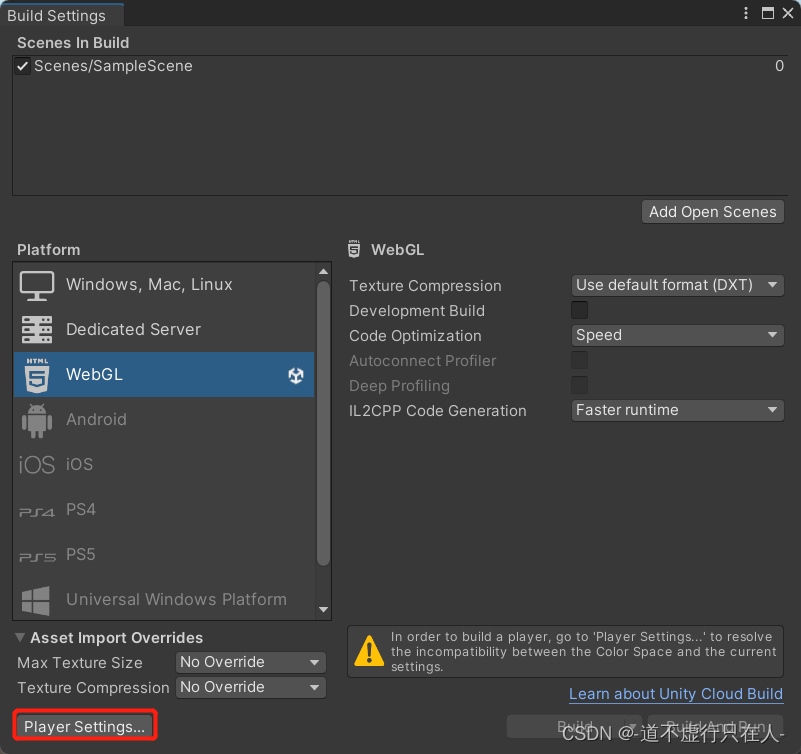Viewport: 801px width, 754px height.
Task: Open Learn about Unity Cloud Build link
Action: click(676, 694)
